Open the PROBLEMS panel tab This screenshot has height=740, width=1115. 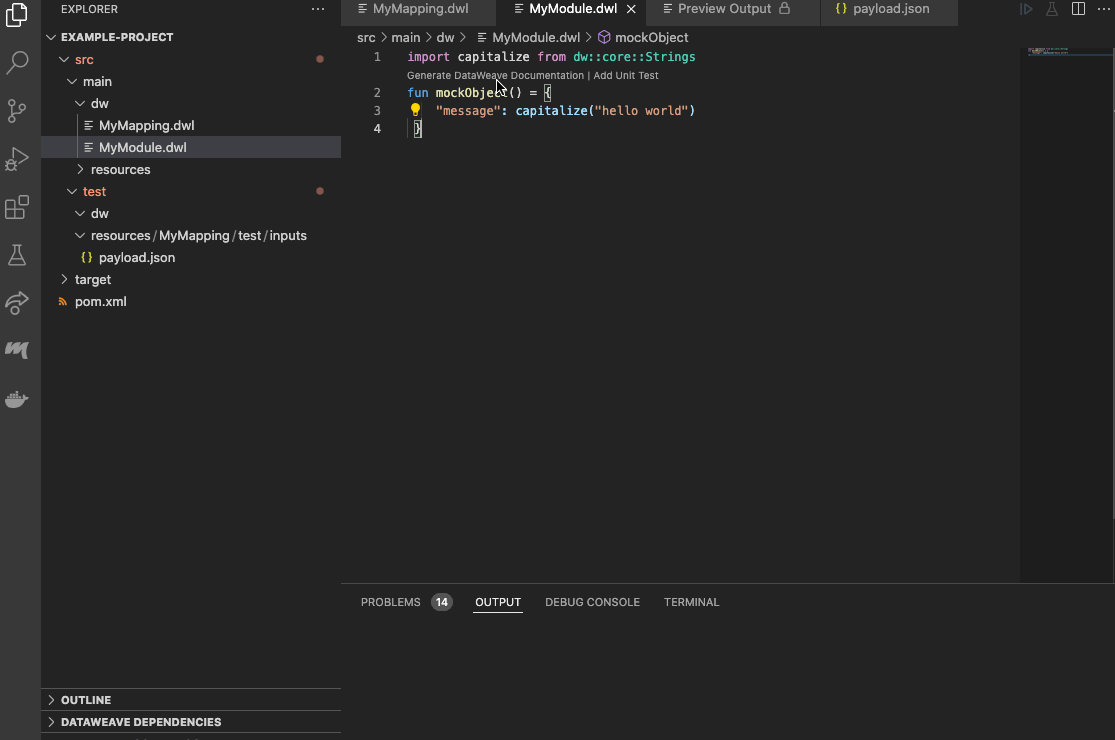point(390,602)
